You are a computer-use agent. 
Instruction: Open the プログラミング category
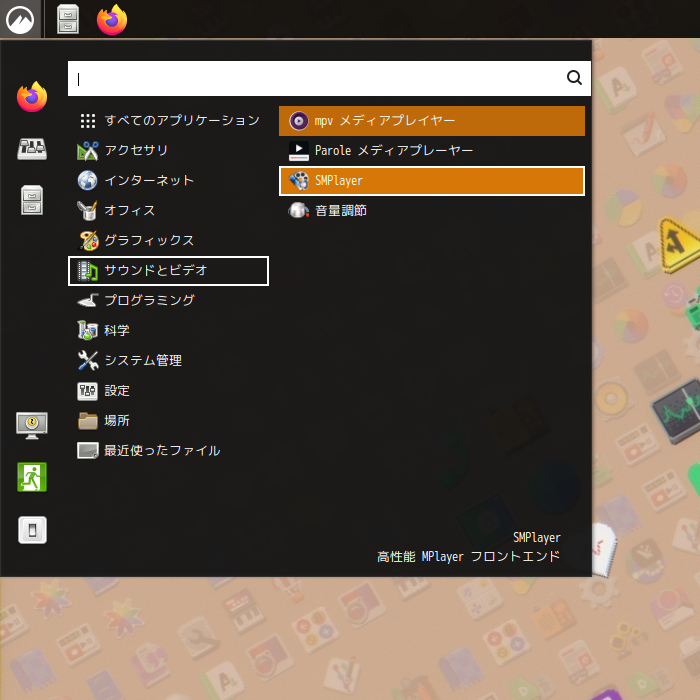click(168, 300)
